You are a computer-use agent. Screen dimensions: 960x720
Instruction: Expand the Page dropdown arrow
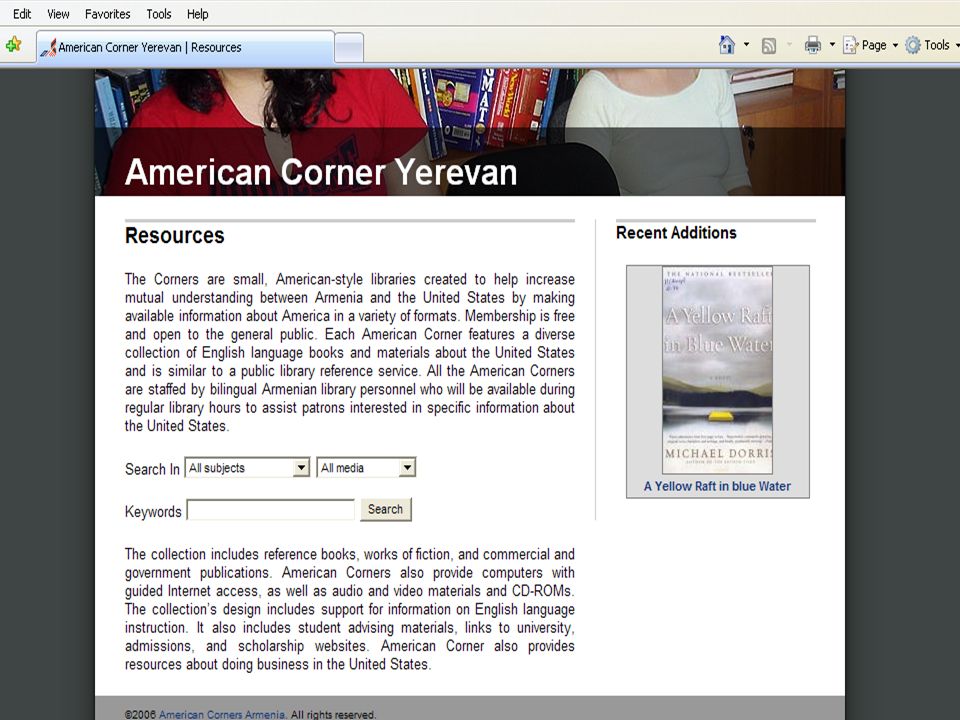pos(895,45)
